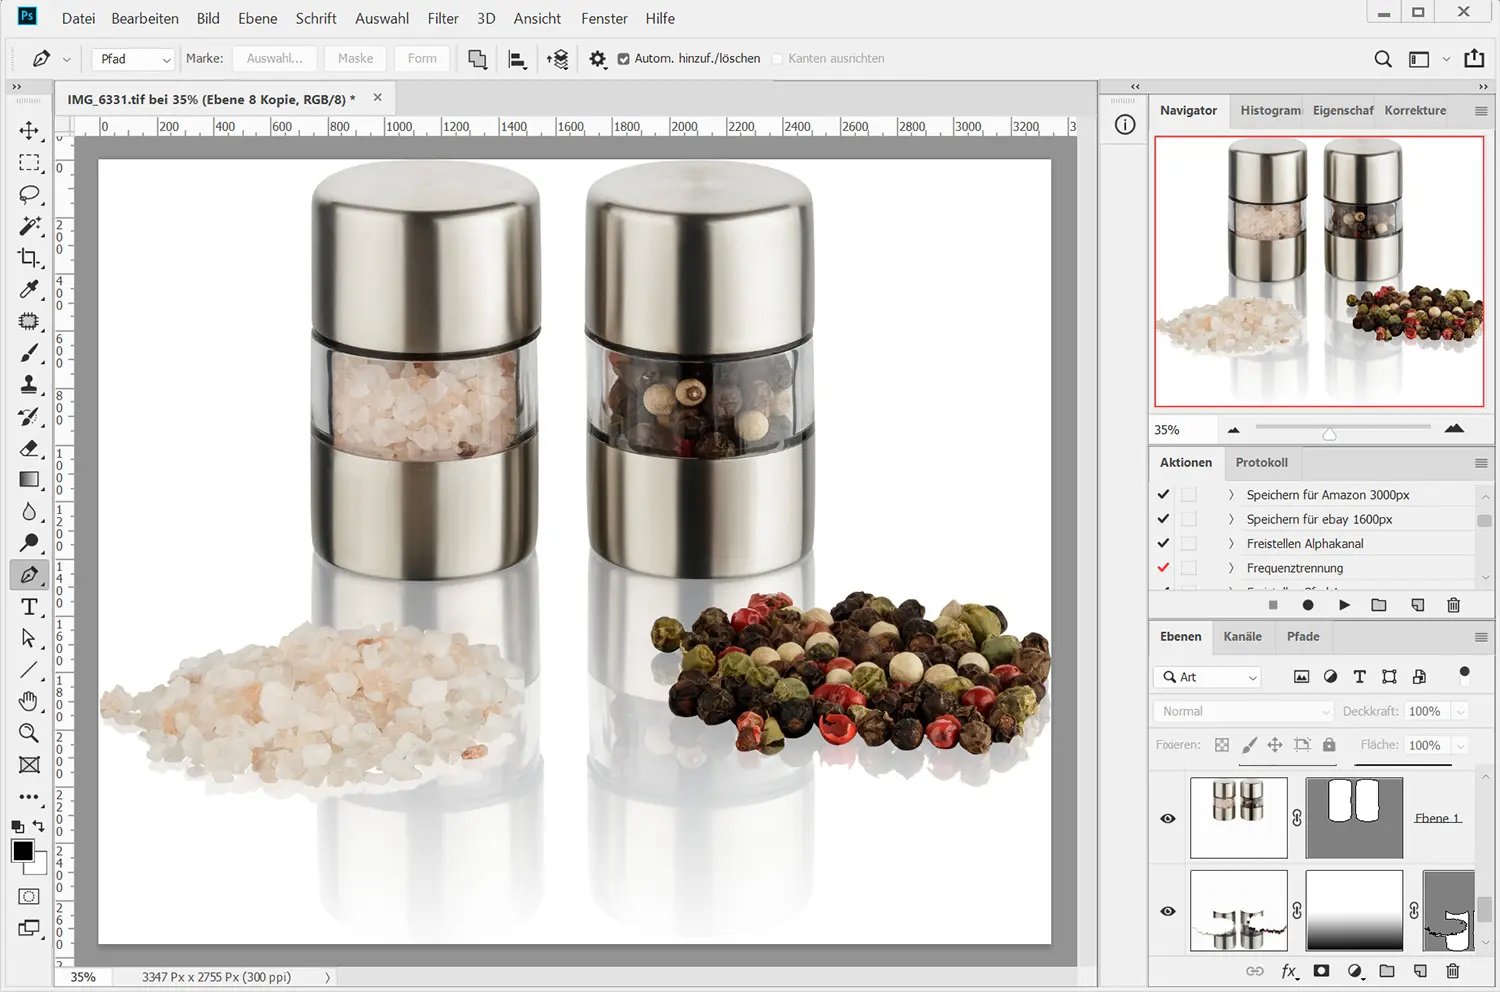This screenshot has height=992, width=1500.
Task: Open the Pfad mode dropdown
Action: 134,59
